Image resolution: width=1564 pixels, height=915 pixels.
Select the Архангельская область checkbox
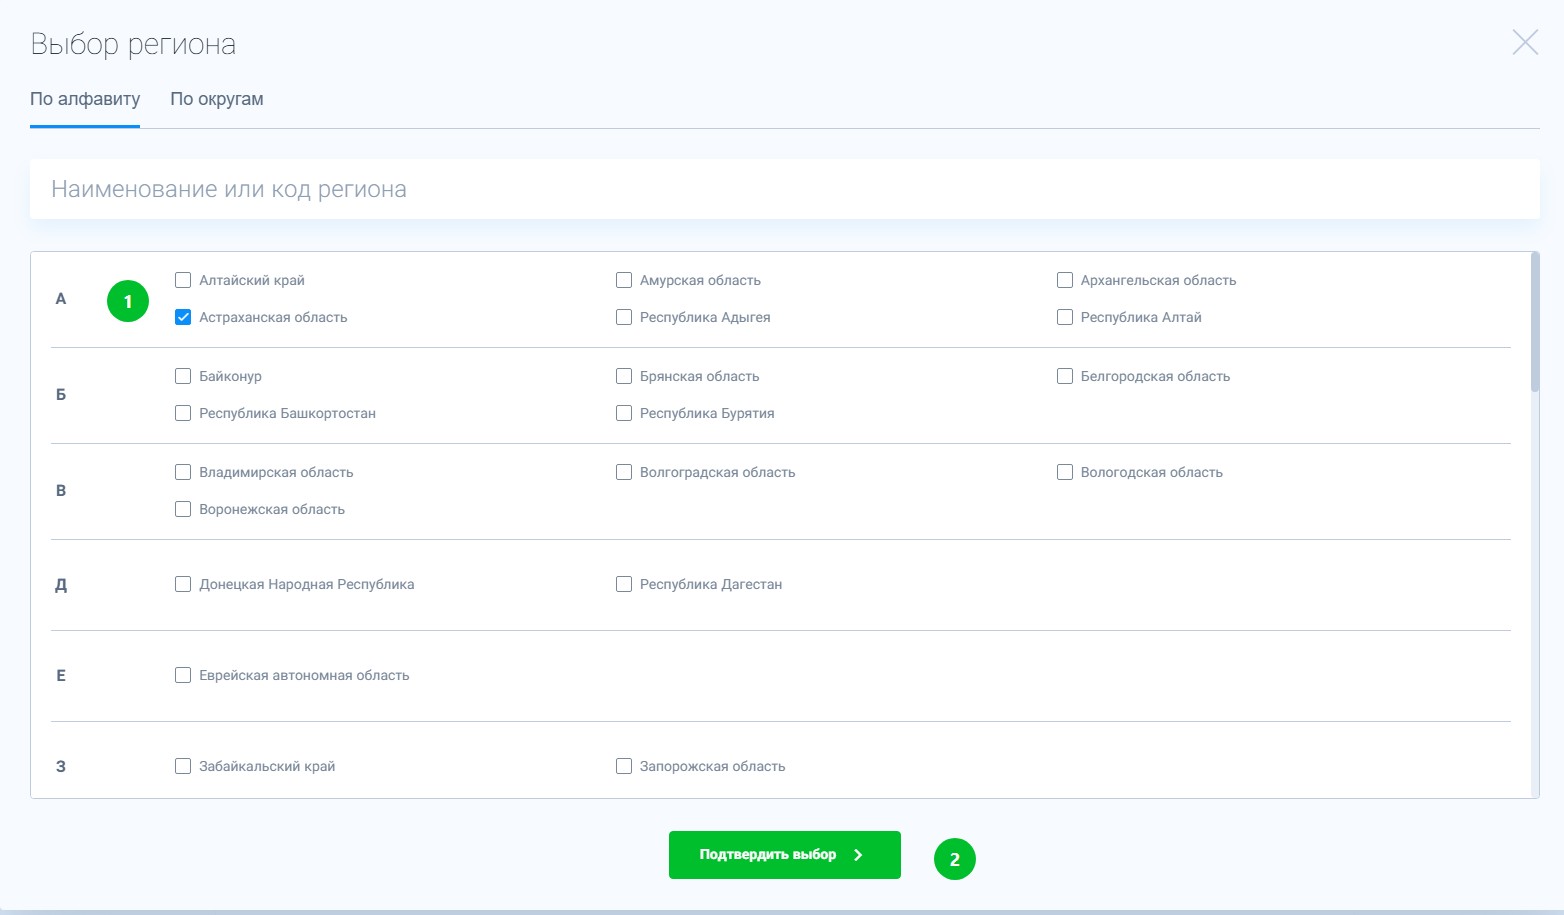(x=1065, y=280)
